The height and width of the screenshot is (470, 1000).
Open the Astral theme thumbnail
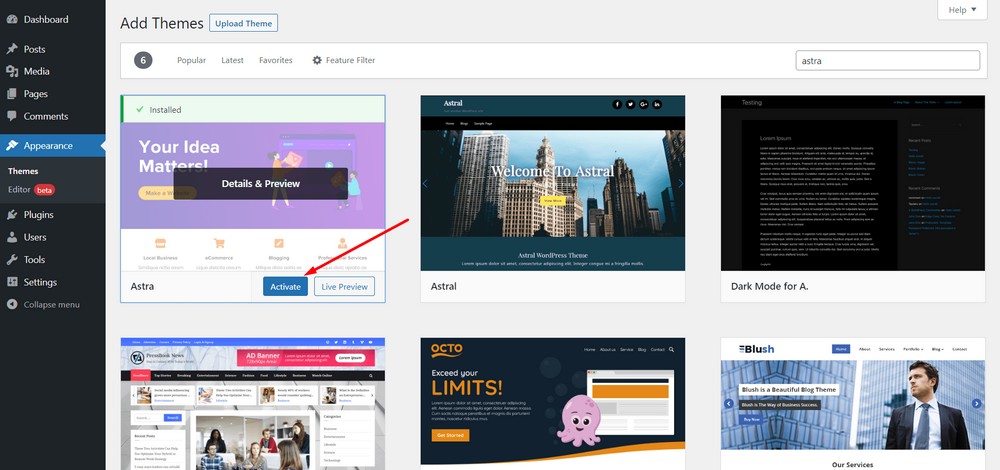pyautogui.click(x=552, y=183)
